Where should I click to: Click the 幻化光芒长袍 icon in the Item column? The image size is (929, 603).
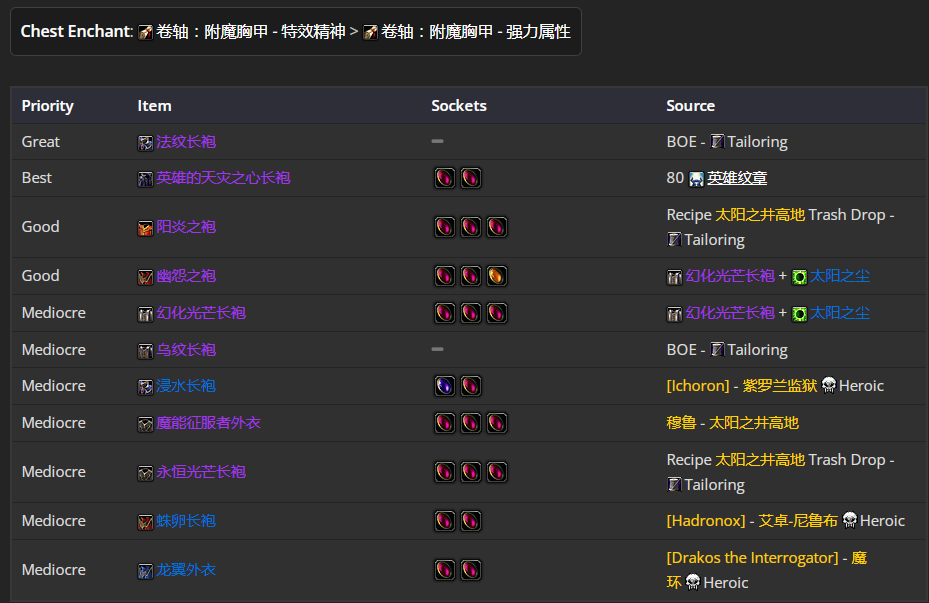click(x=145, y=314)
